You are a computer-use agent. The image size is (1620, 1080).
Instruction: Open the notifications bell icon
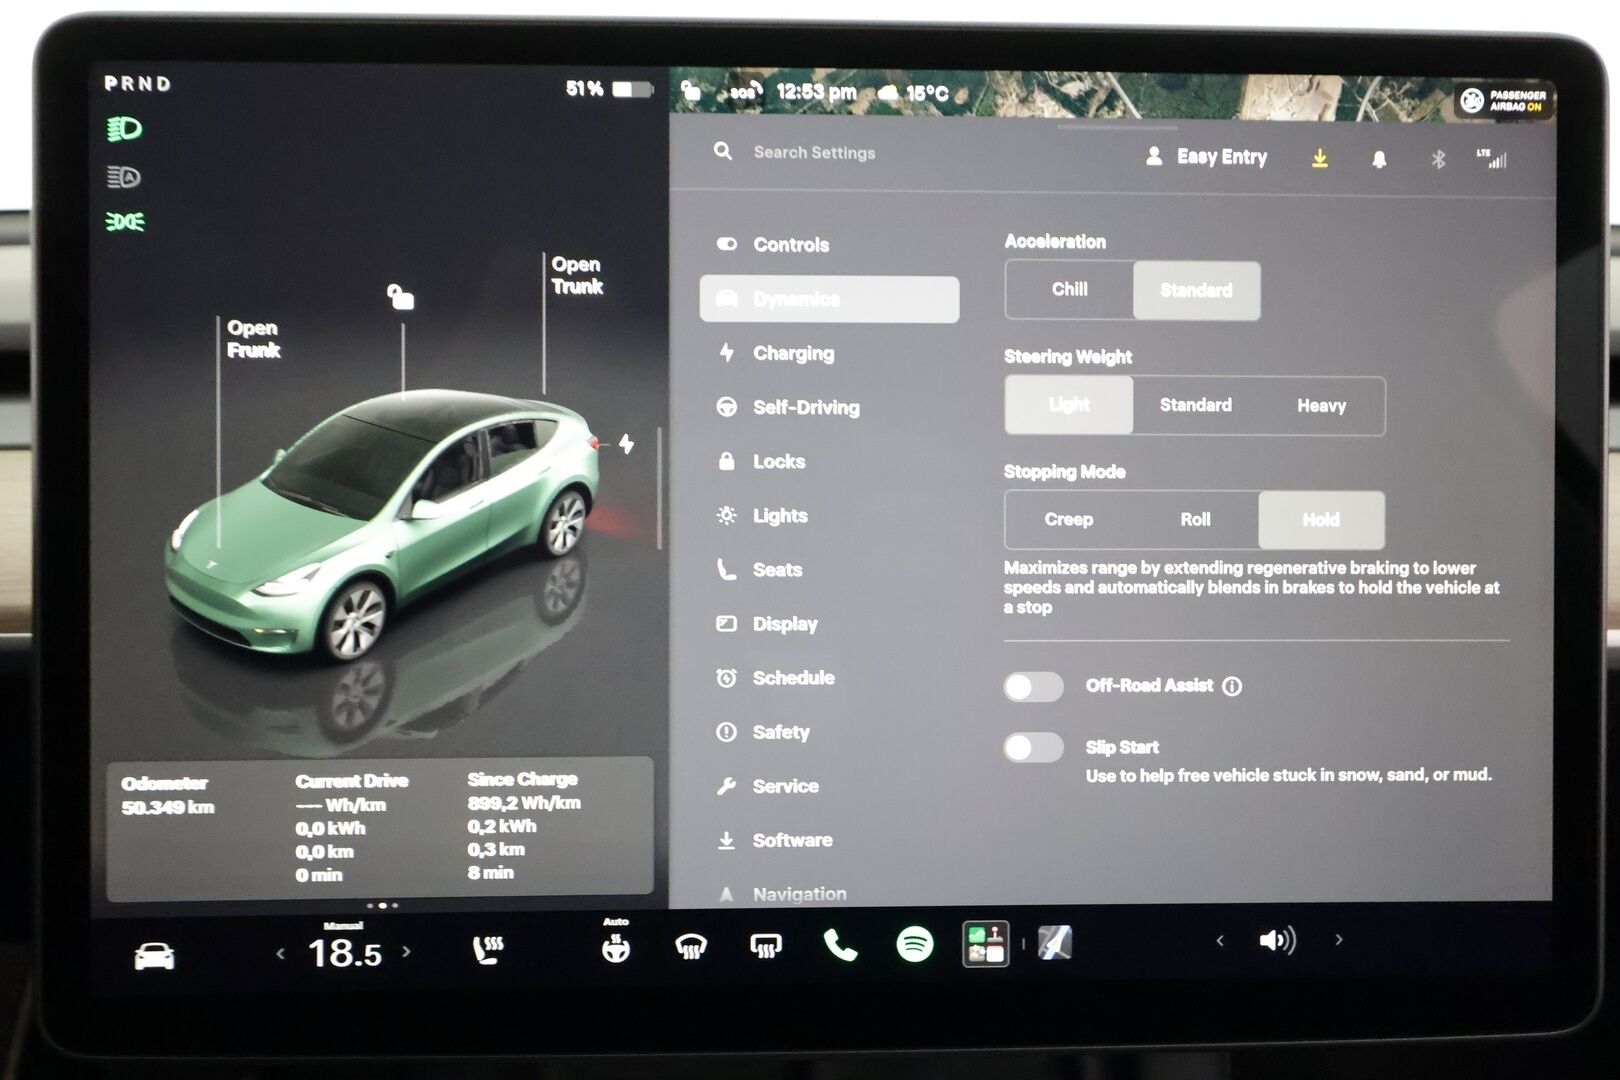click(x=1379, y=159)
